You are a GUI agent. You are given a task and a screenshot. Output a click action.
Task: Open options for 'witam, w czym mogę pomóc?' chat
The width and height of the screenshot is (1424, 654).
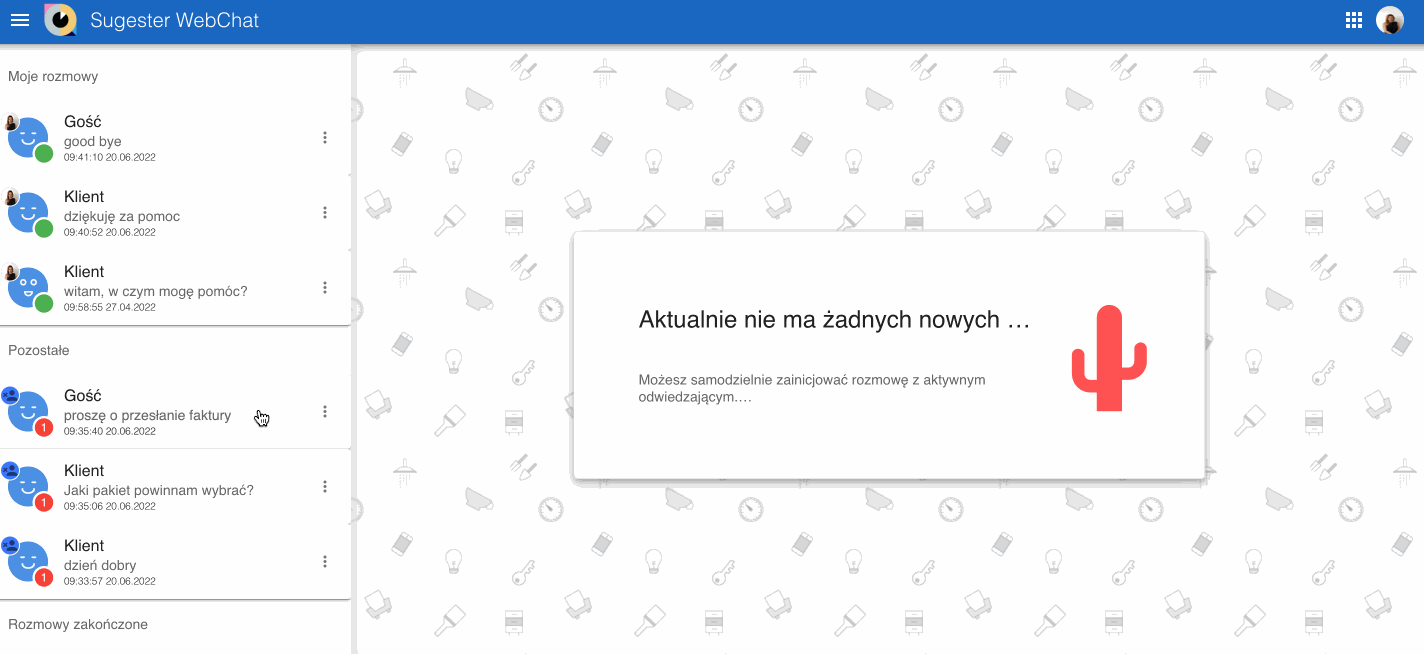[325, 288]
